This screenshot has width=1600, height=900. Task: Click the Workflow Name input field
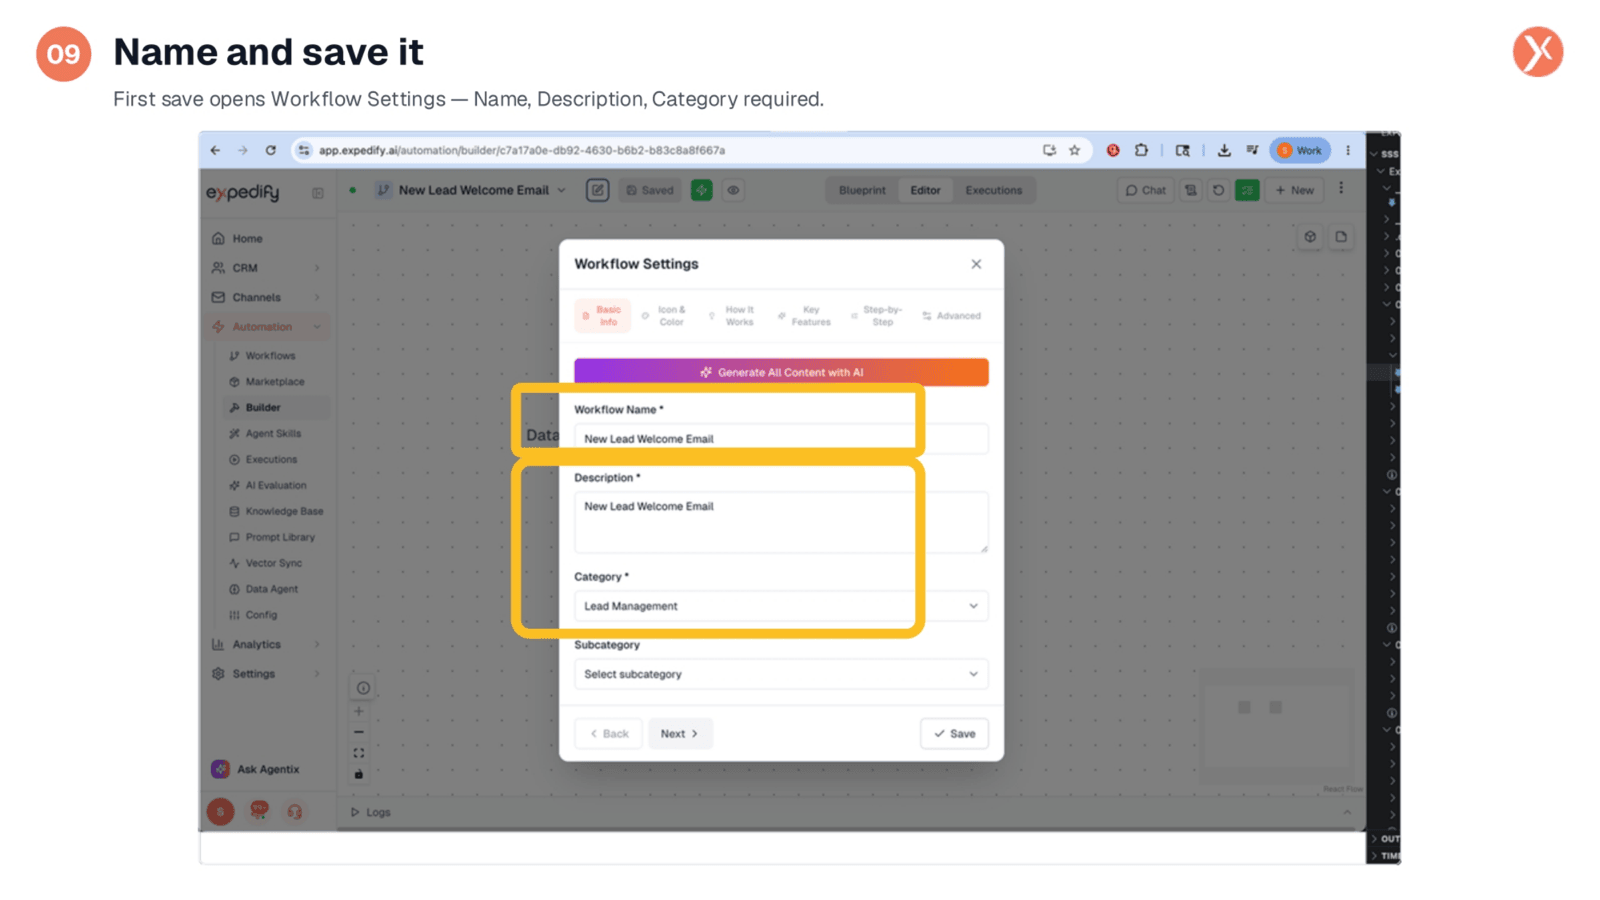(x=781, y=439)
